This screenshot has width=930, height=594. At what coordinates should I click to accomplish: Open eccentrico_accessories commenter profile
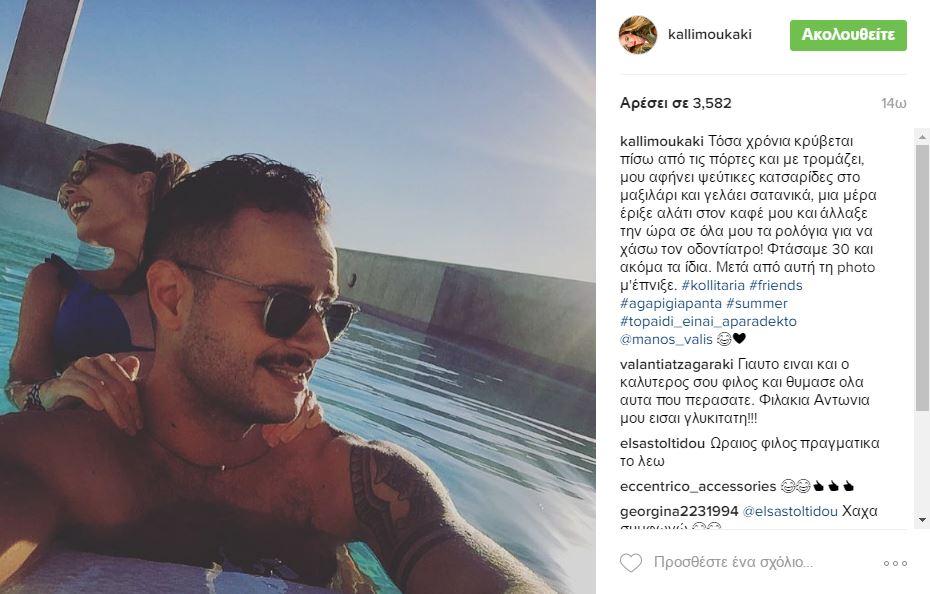point(698,487)
